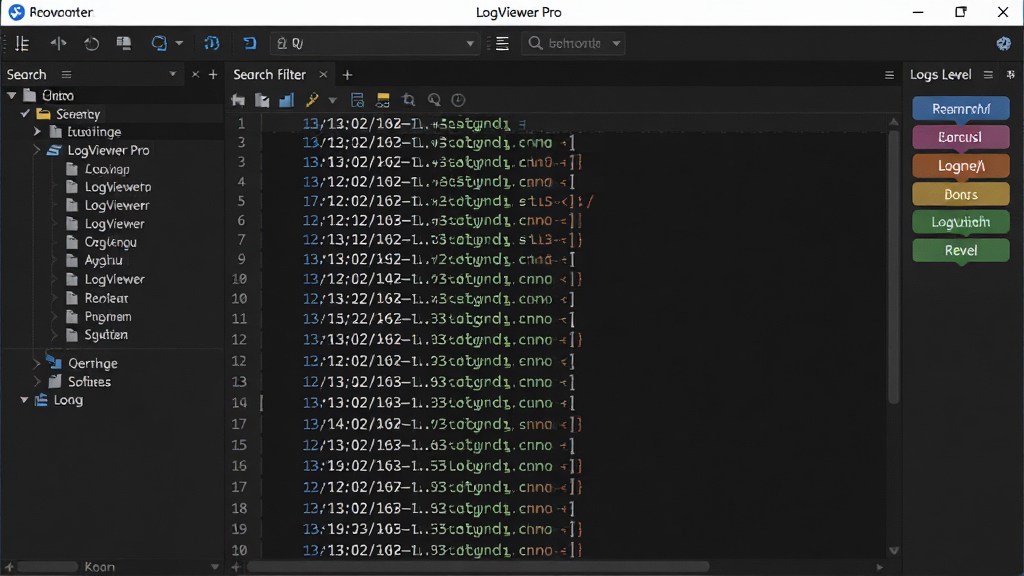Click the yellow Dons log level button
This screenshot has width=1024, height=576.
961,194
